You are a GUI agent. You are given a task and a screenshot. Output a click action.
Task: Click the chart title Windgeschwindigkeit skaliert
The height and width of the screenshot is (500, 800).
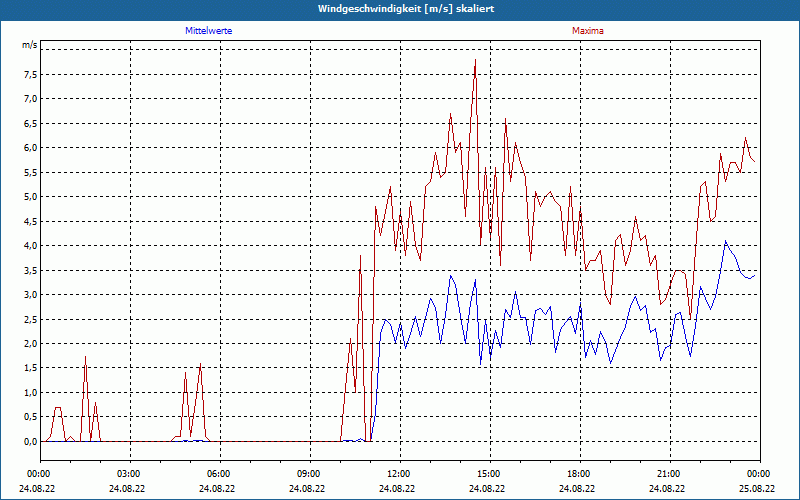[x=406, y=9]
